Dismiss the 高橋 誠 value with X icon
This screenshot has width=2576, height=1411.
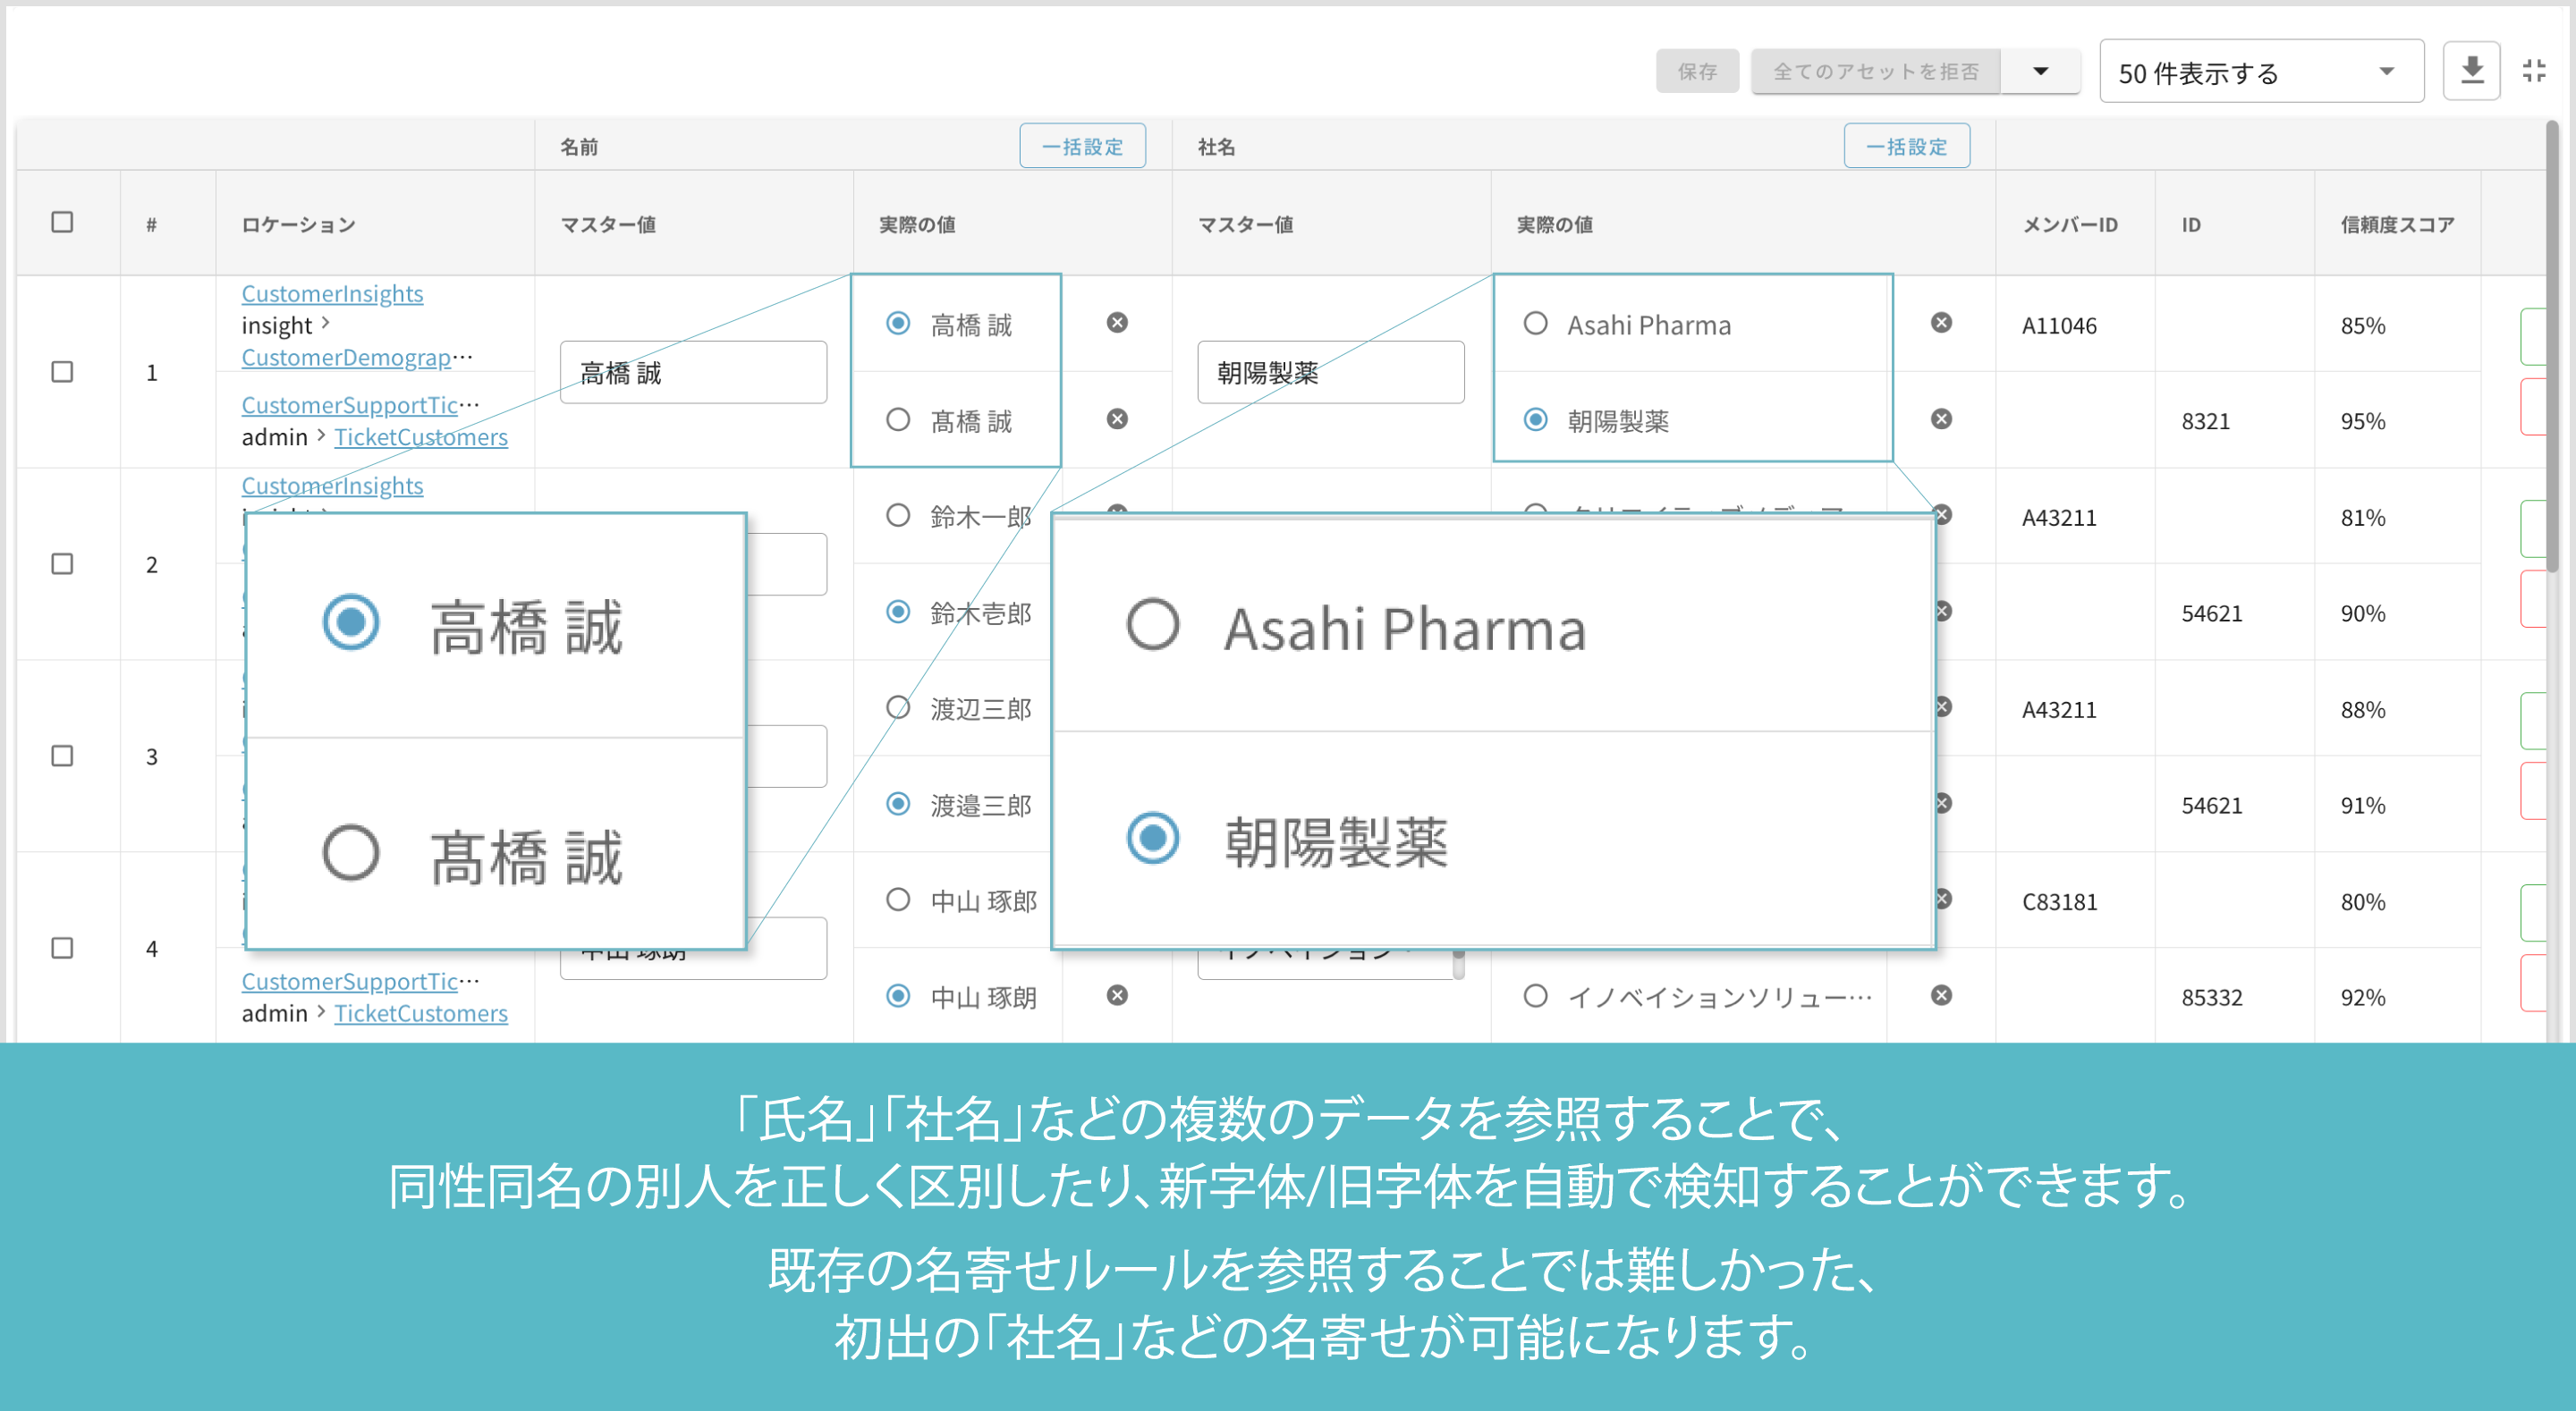(1118, 323)
